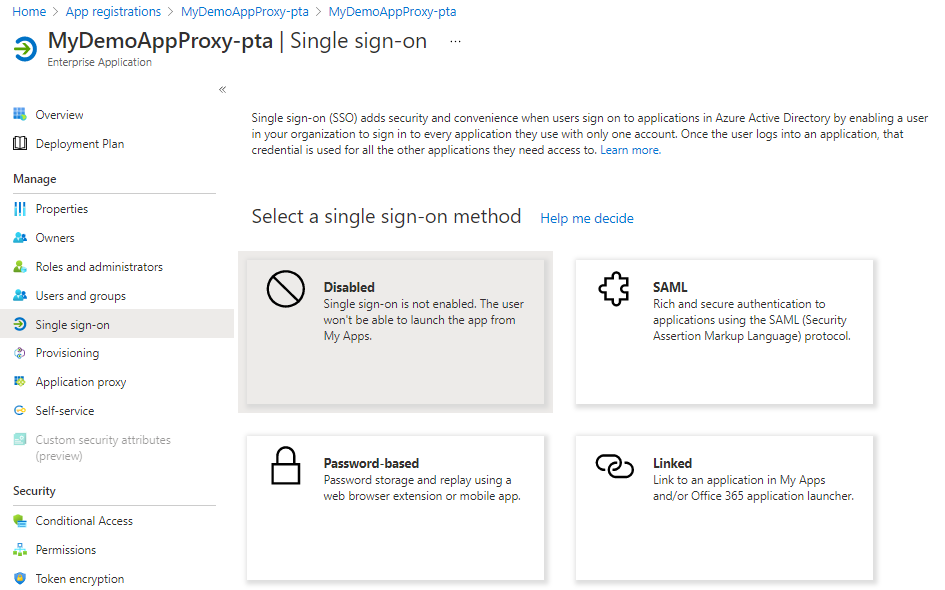The height and width of the screenshot is (590, 945).
Task: Open the Self-service menu item
Action: point(65,411)
